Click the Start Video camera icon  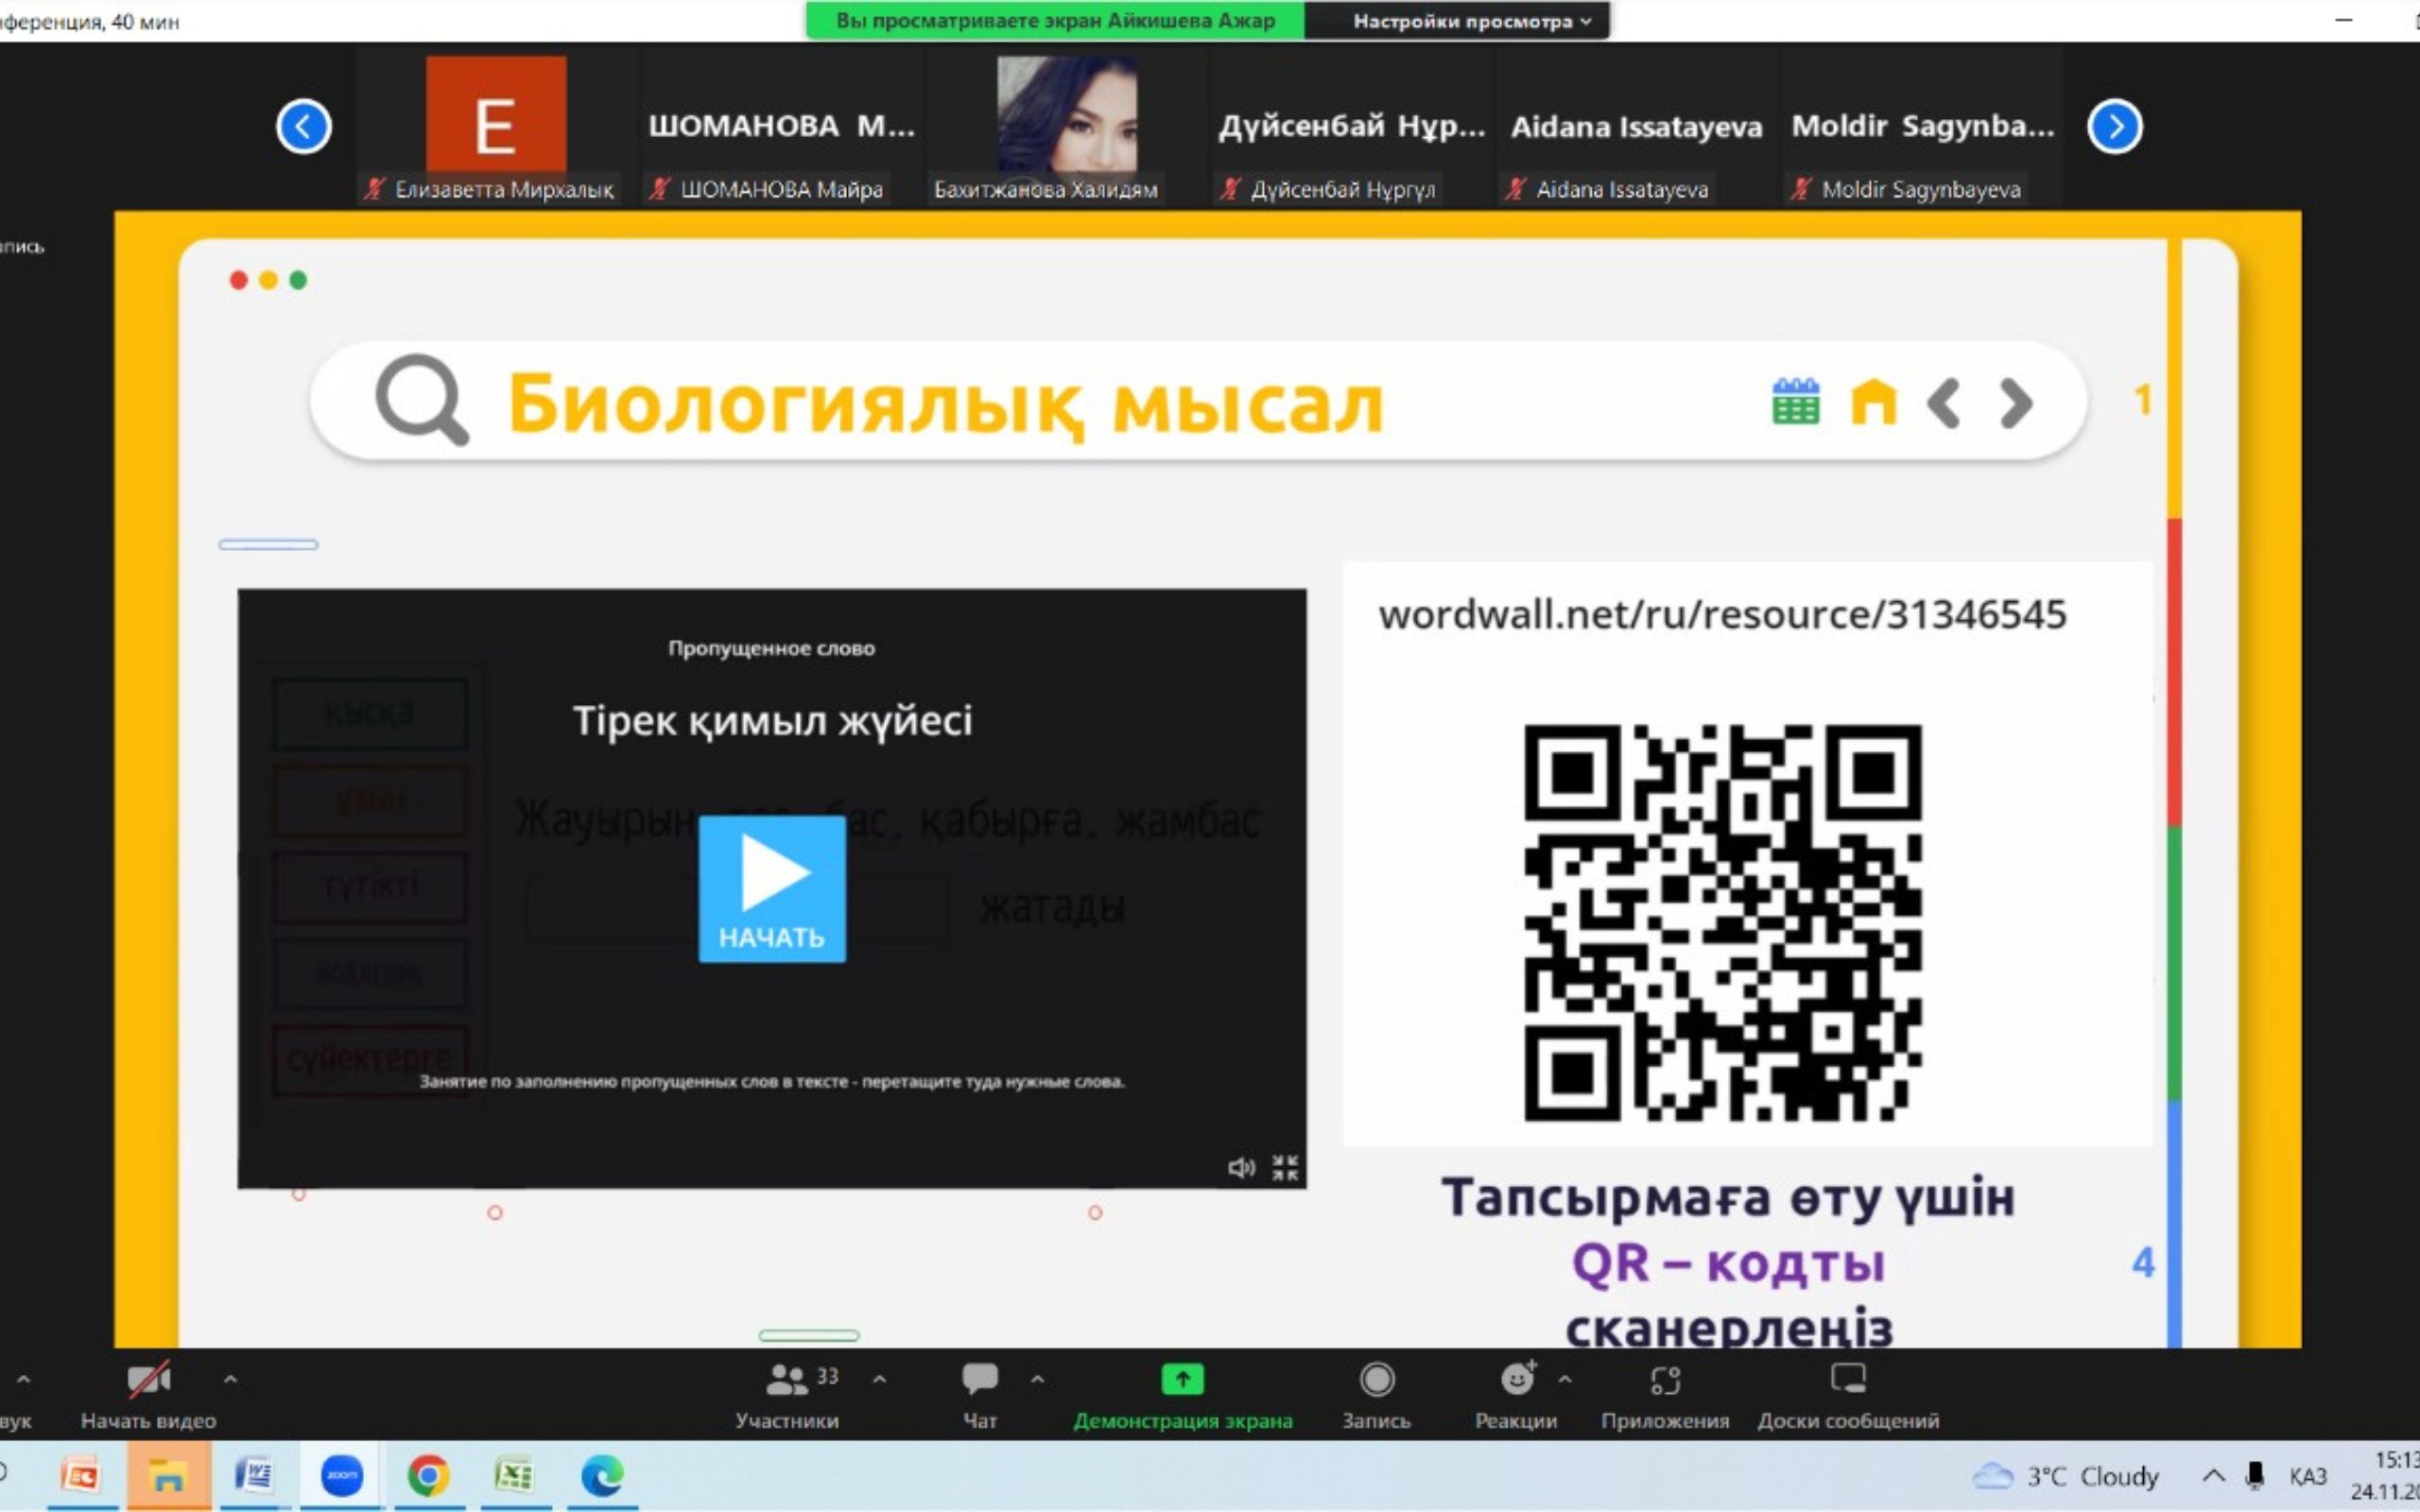tap(149, 1381)
